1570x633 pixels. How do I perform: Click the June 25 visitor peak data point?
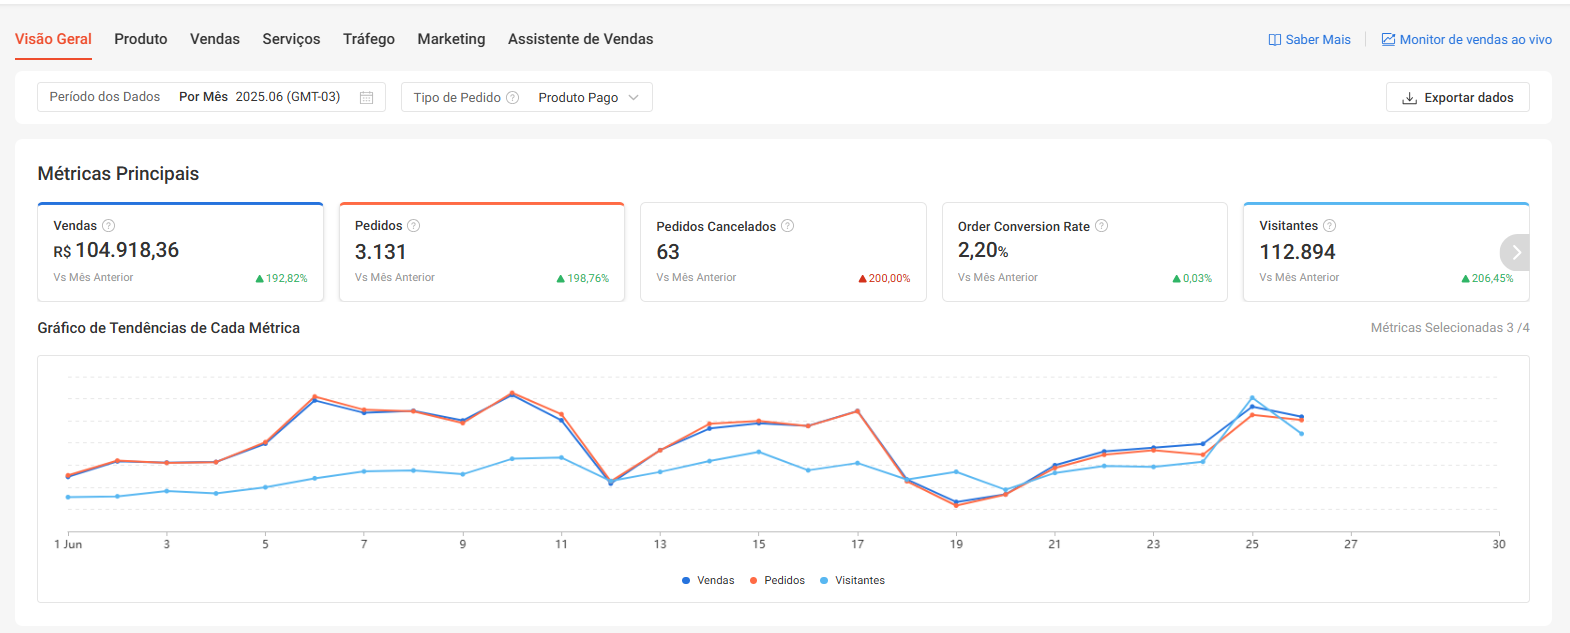(1252, 398)
